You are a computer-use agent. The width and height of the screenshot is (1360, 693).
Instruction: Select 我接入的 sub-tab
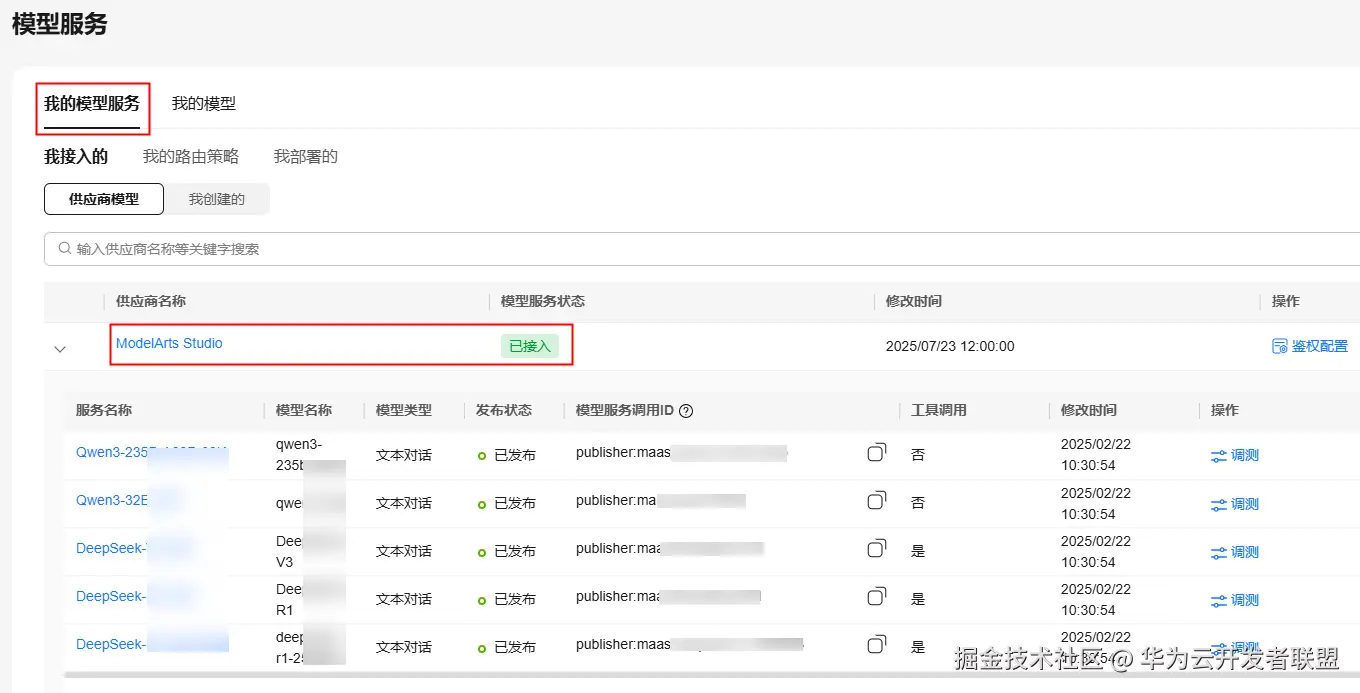coord(76,156)
